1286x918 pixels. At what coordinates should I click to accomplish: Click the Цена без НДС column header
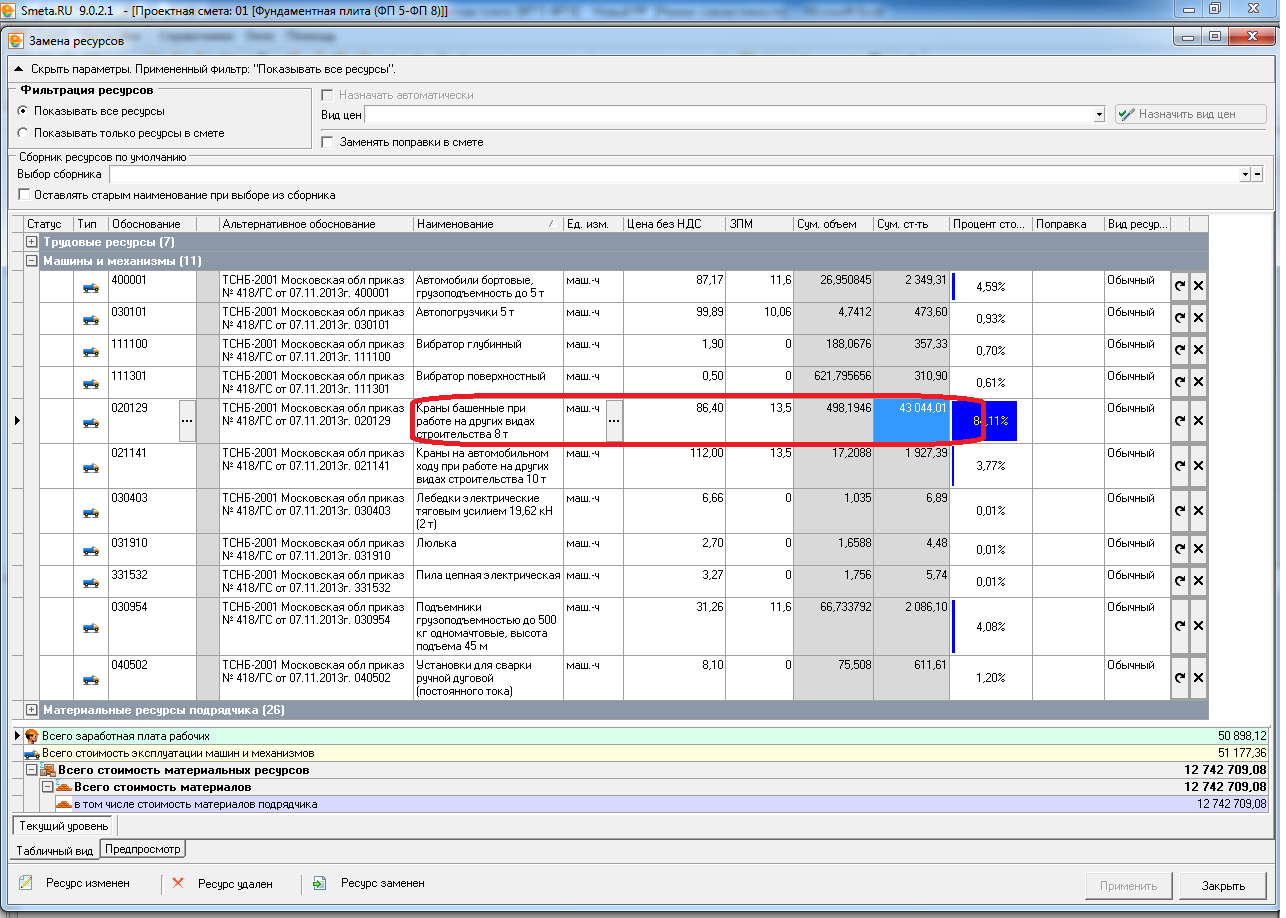674,224
